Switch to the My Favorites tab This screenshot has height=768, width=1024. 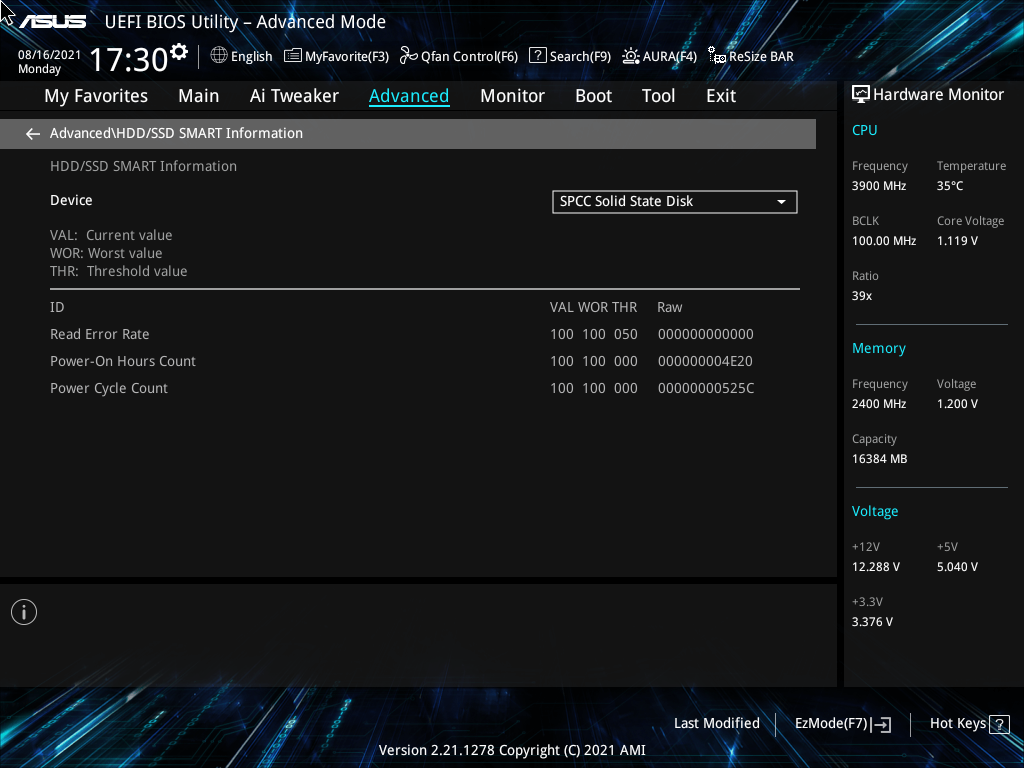click(x=96, y=96)
